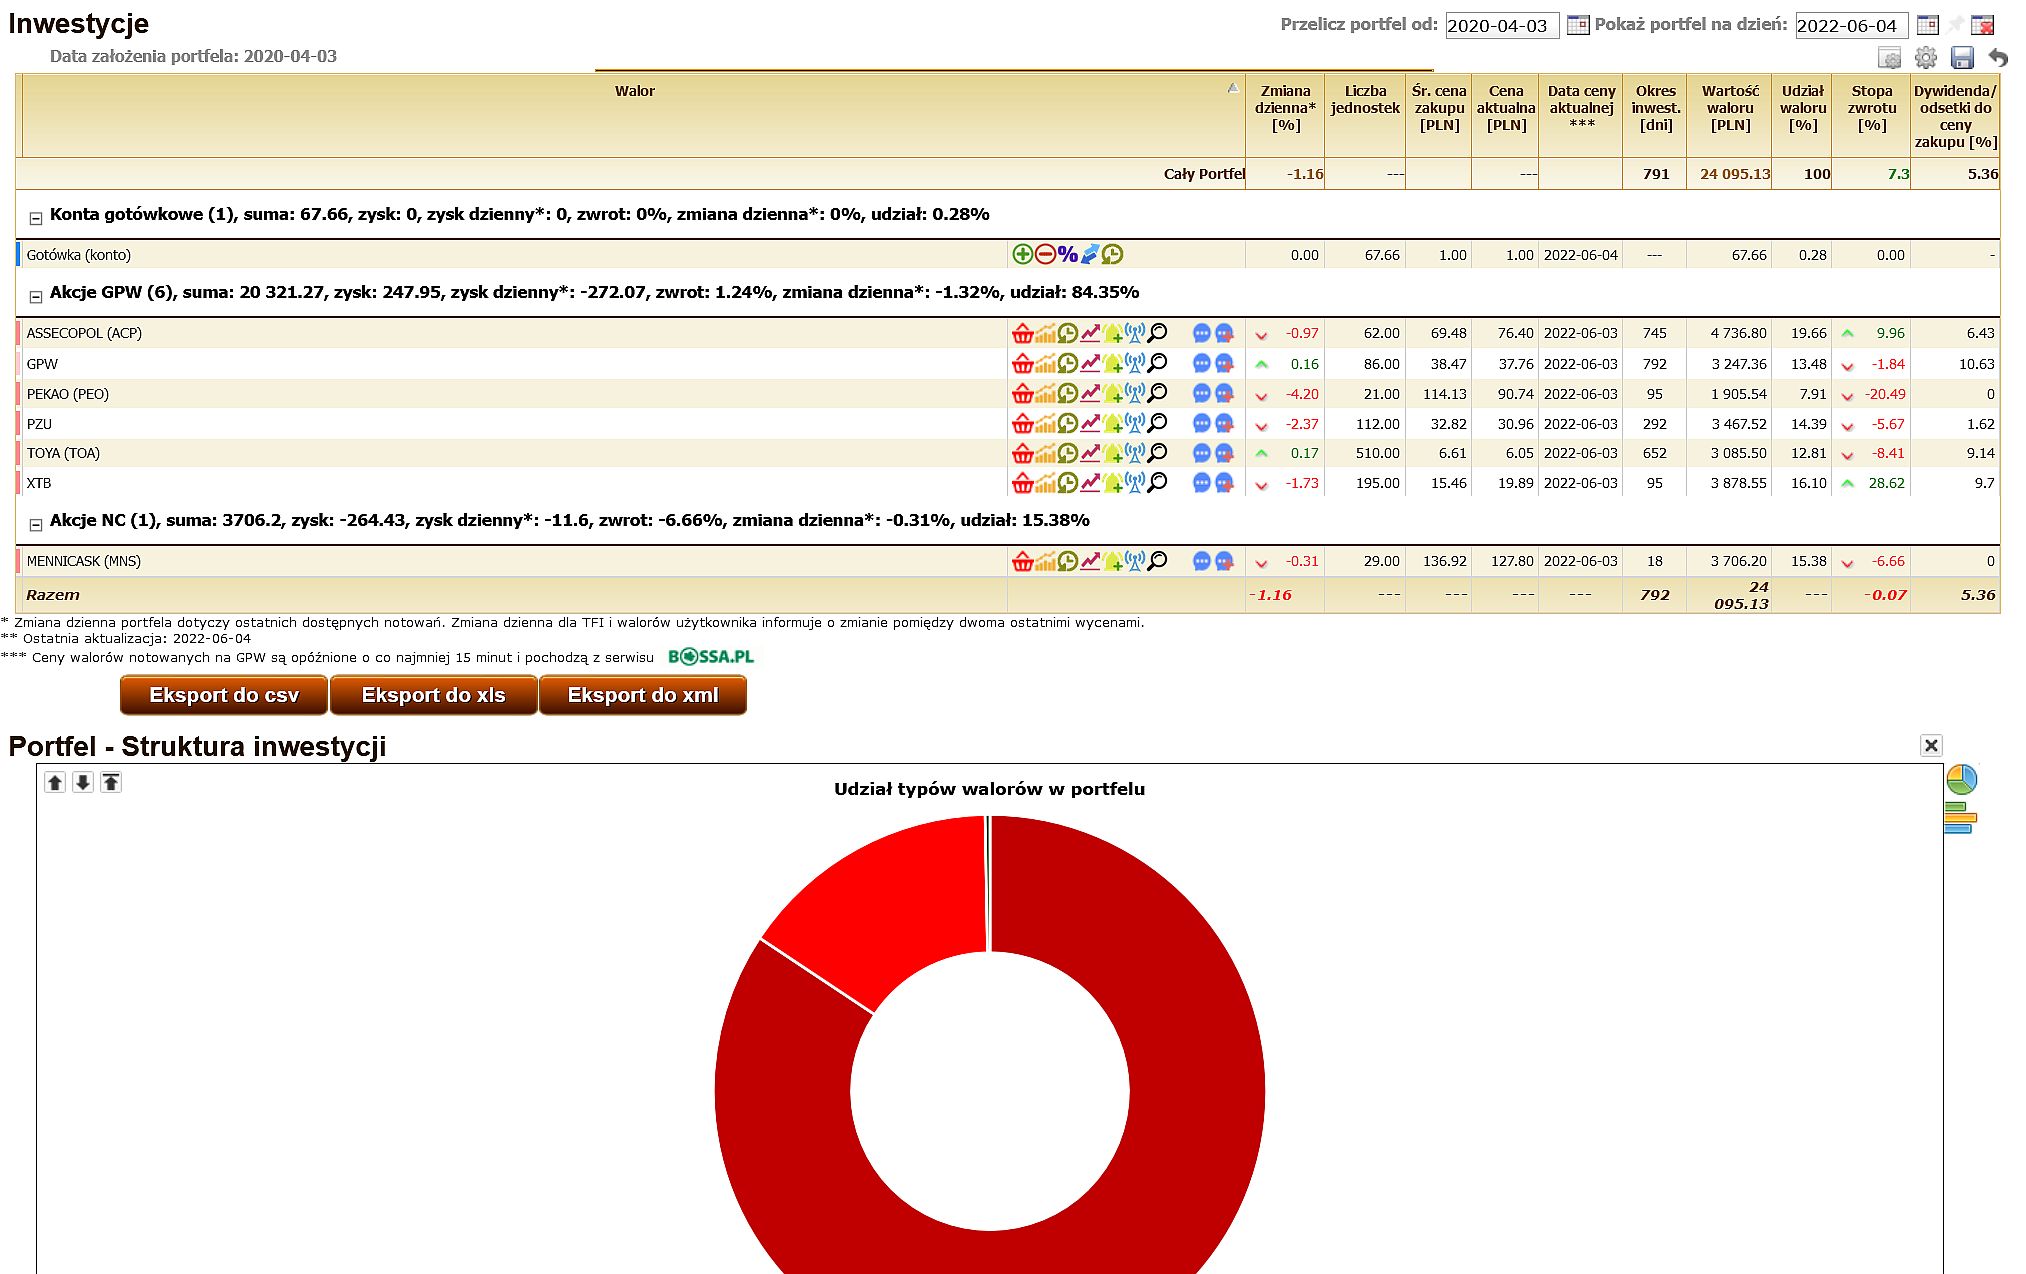Click the TOYA (TOA) name
This screenshot has width=2026, height=1274.
coord(63,453)
